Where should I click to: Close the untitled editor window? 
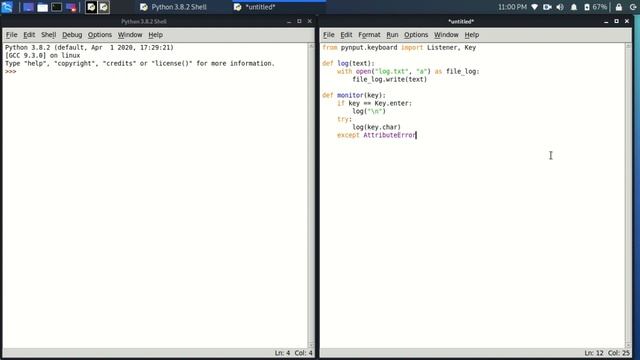point(627,21)
